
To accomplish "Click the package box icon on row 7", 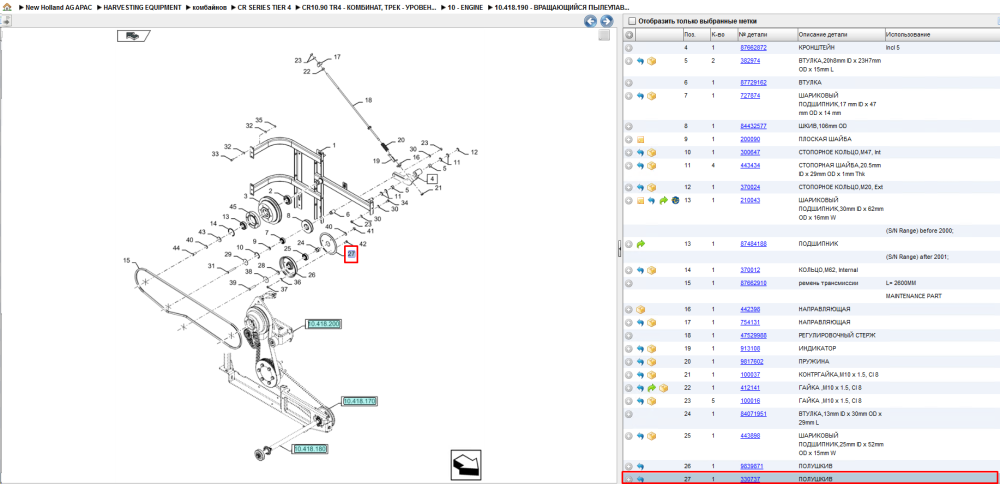I will click(x=652, y=96).
